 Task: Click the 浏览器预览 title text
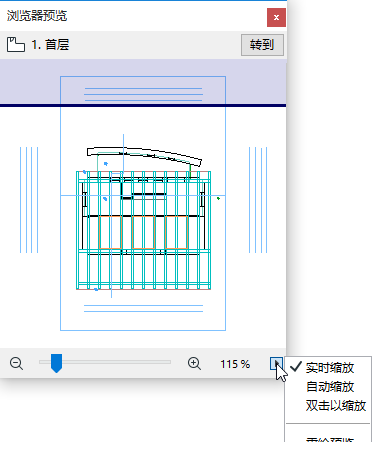tap(37, 16)
